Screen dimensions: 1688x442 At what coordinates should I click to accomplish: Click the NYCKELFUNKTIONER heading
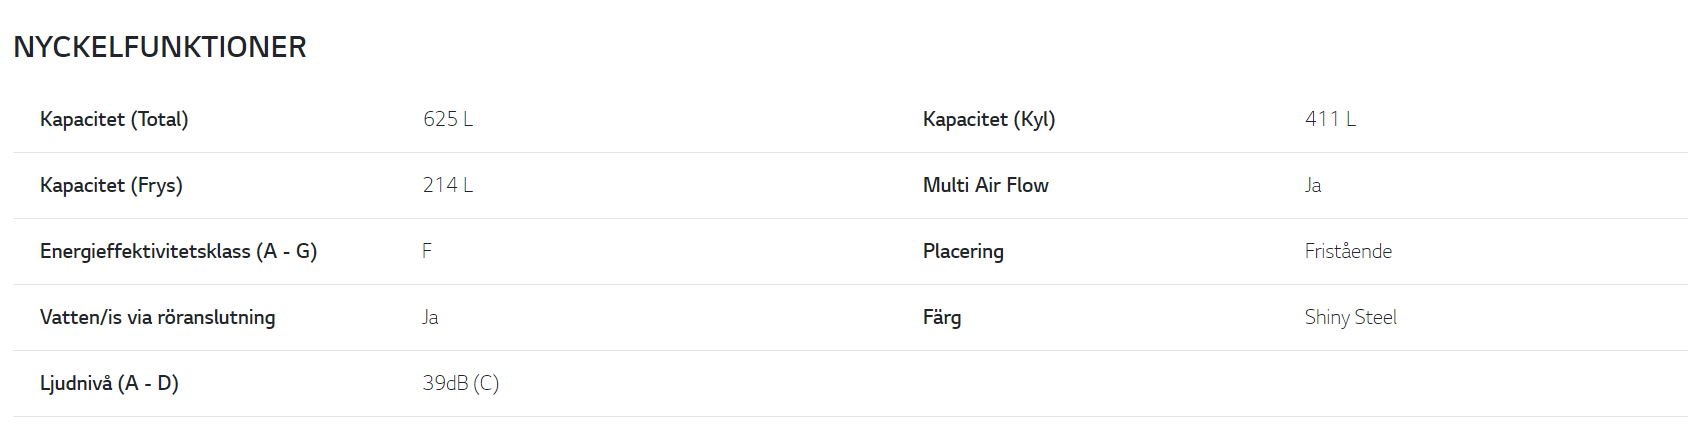coord(160,47)
